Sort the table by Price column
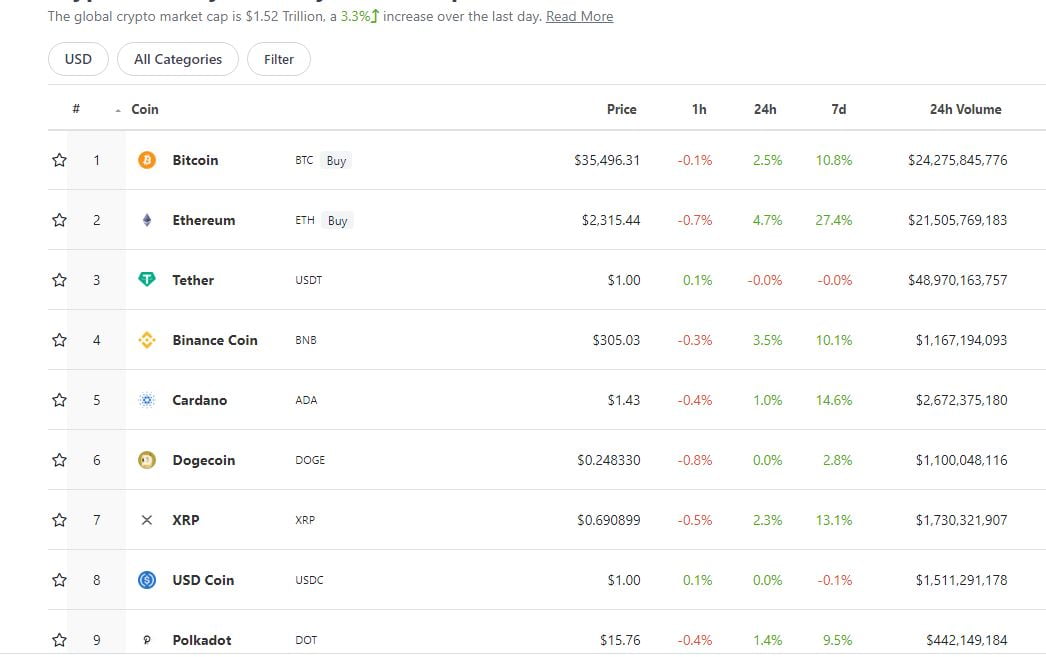Image resolution: width=1046 pixels, height=657 pixels. 621,109
